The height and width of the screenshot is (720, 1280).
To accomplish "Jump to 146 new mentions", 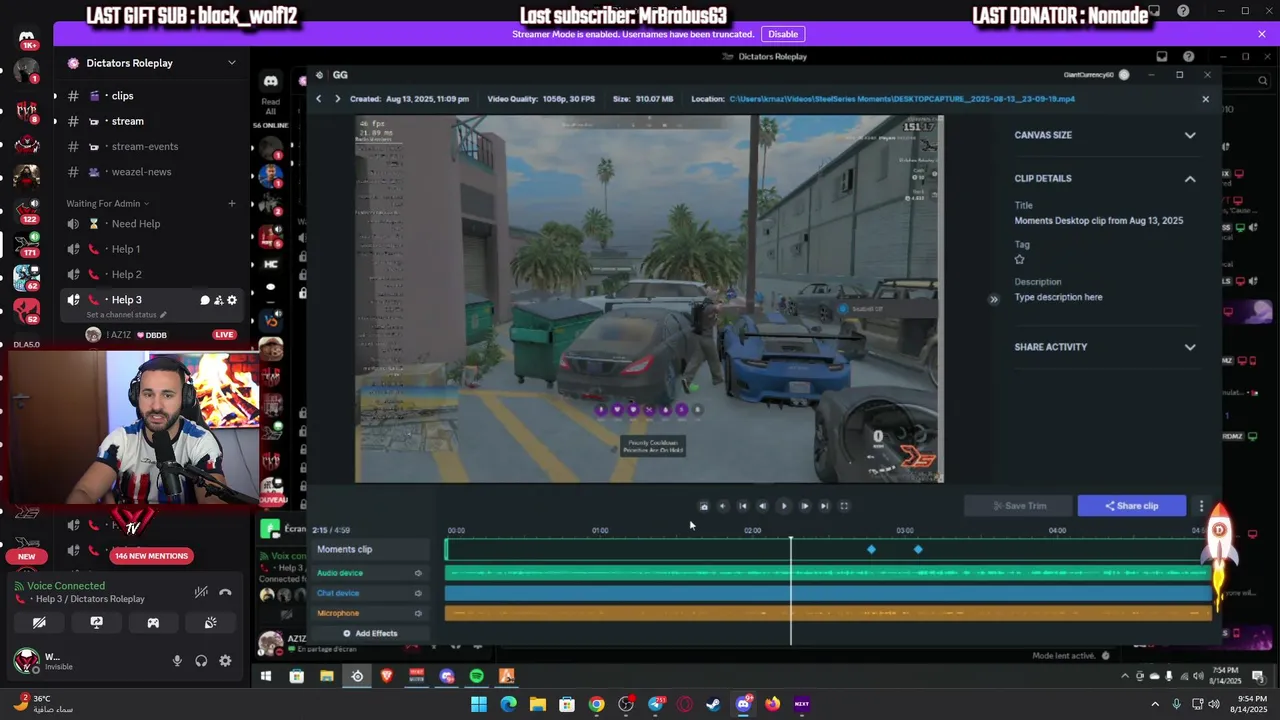I will pyautogui.click(x=151, y=556).
